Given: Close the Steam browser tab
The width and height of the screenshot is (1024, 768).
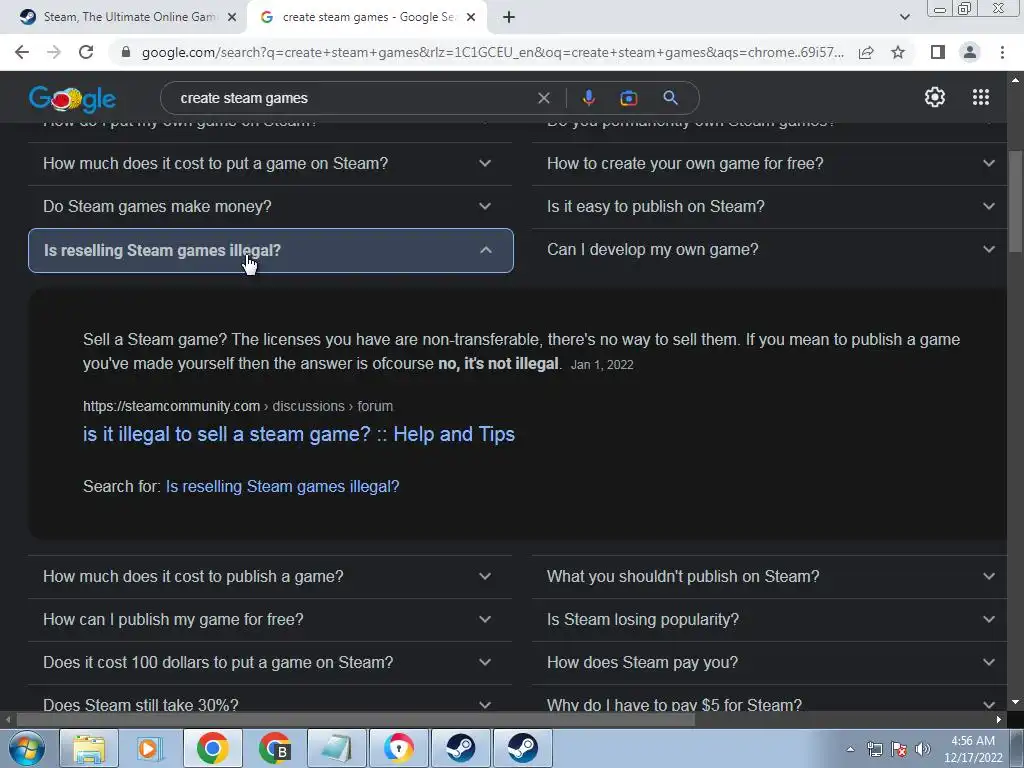Looking at the screenshot, I should tap(232, 17).
